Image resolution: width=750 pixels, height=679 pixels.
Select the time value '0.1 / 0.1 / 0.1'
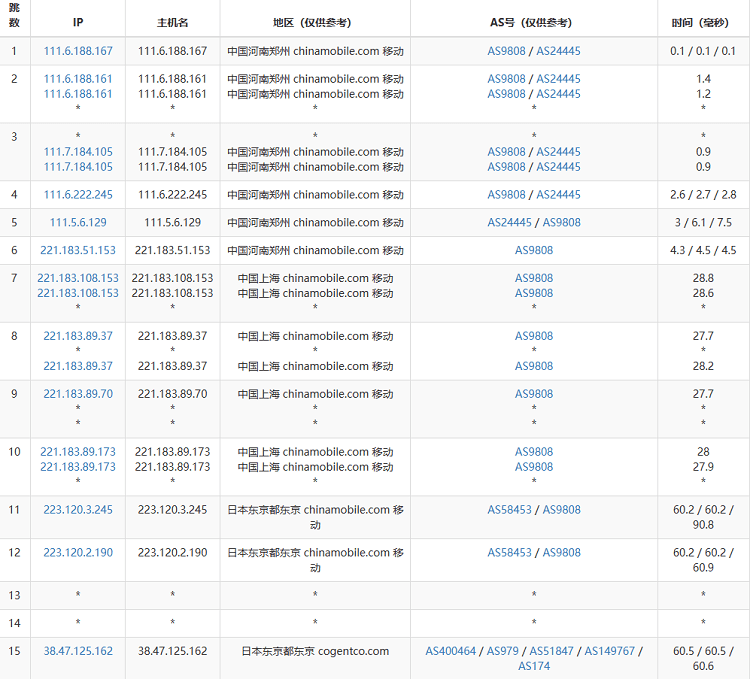tap(703, 51)
